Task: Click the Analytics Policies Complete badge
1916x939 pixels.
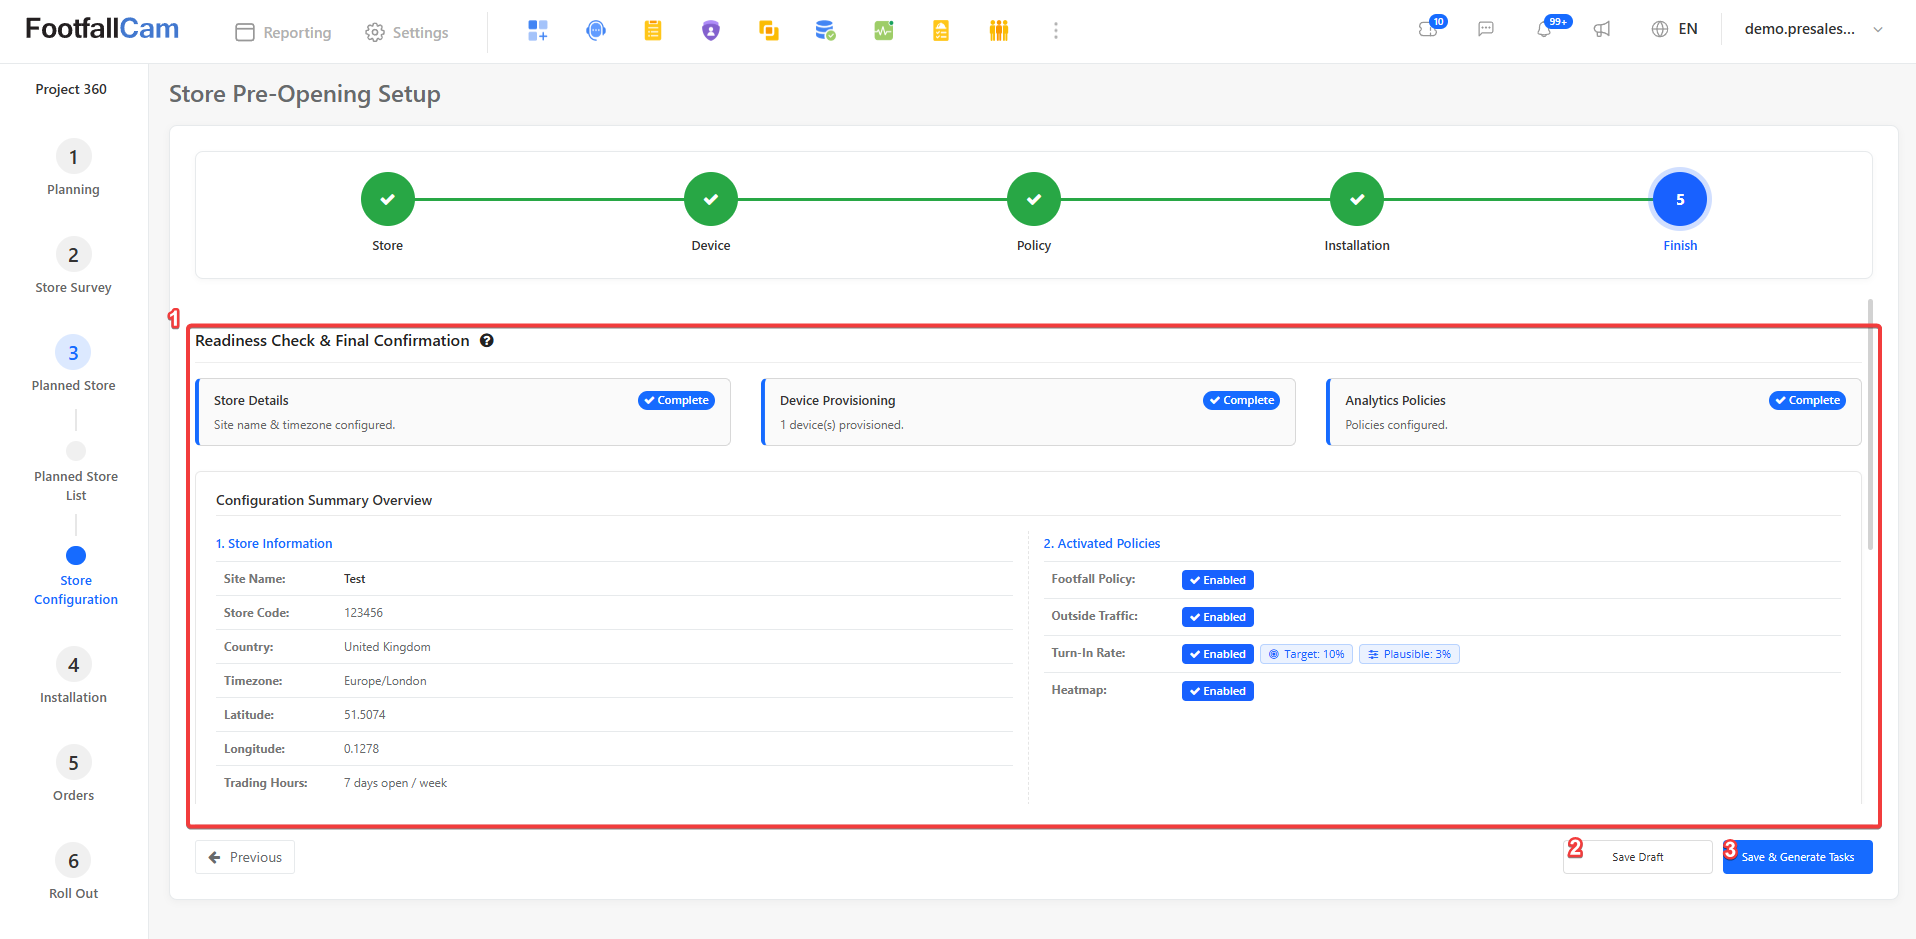Action: click(x=1808, y=400)
